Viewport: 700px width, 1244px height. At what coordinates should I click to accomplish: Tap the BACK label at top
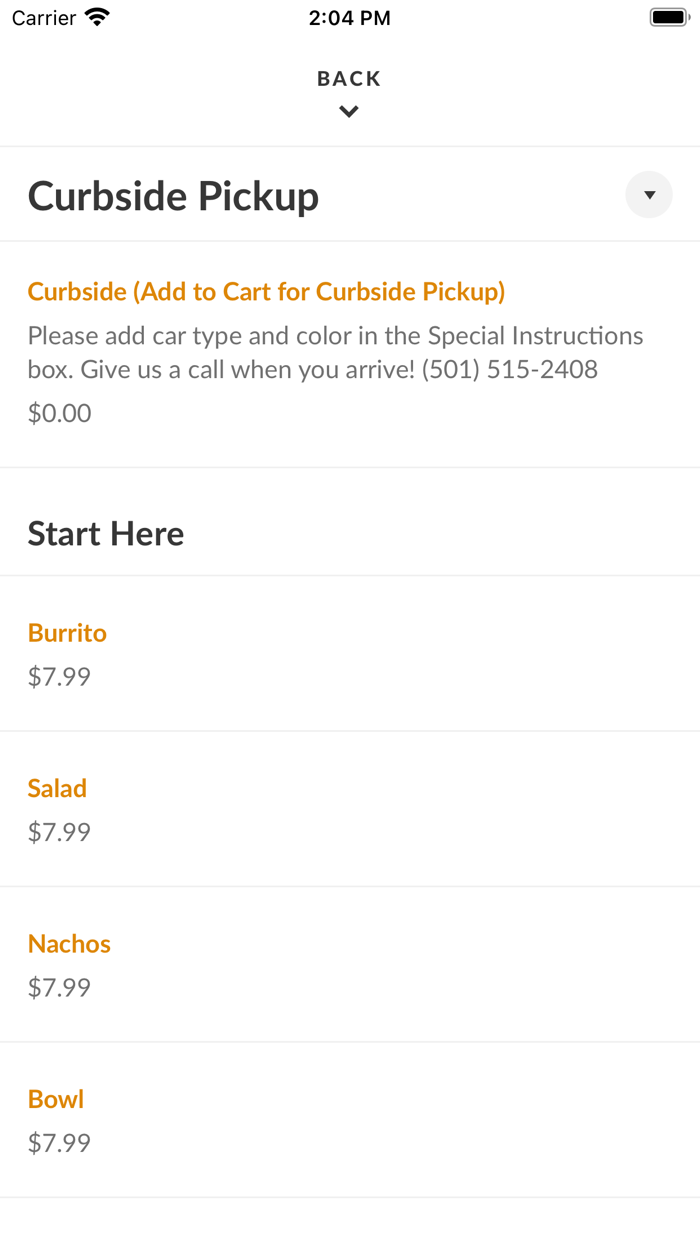pyautogui.click(x=349, y=79)
